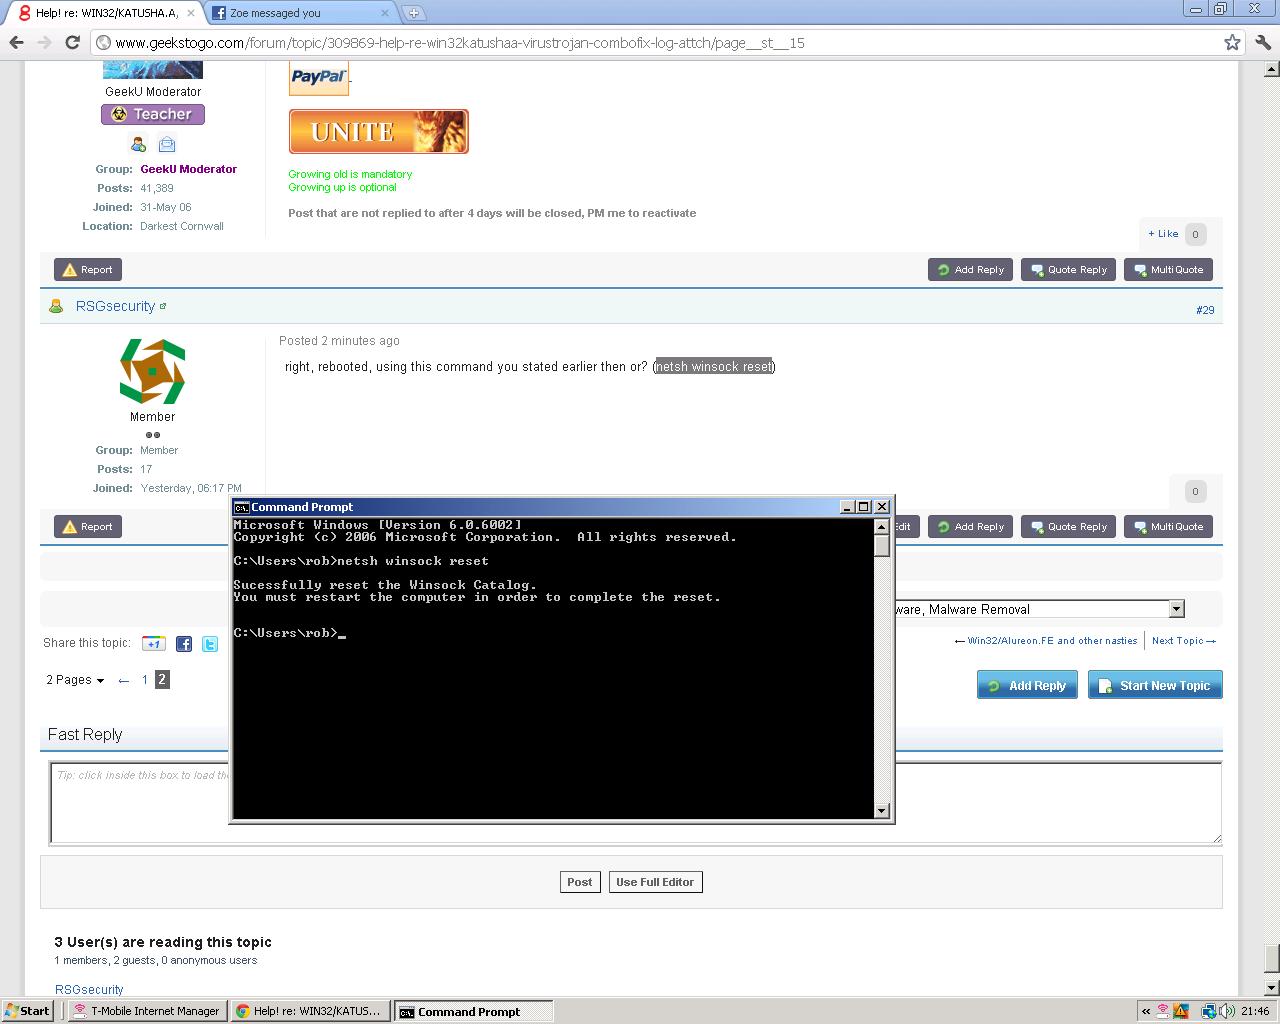Switch to 'Zoe messaged you' browser tab

[298, 13]
